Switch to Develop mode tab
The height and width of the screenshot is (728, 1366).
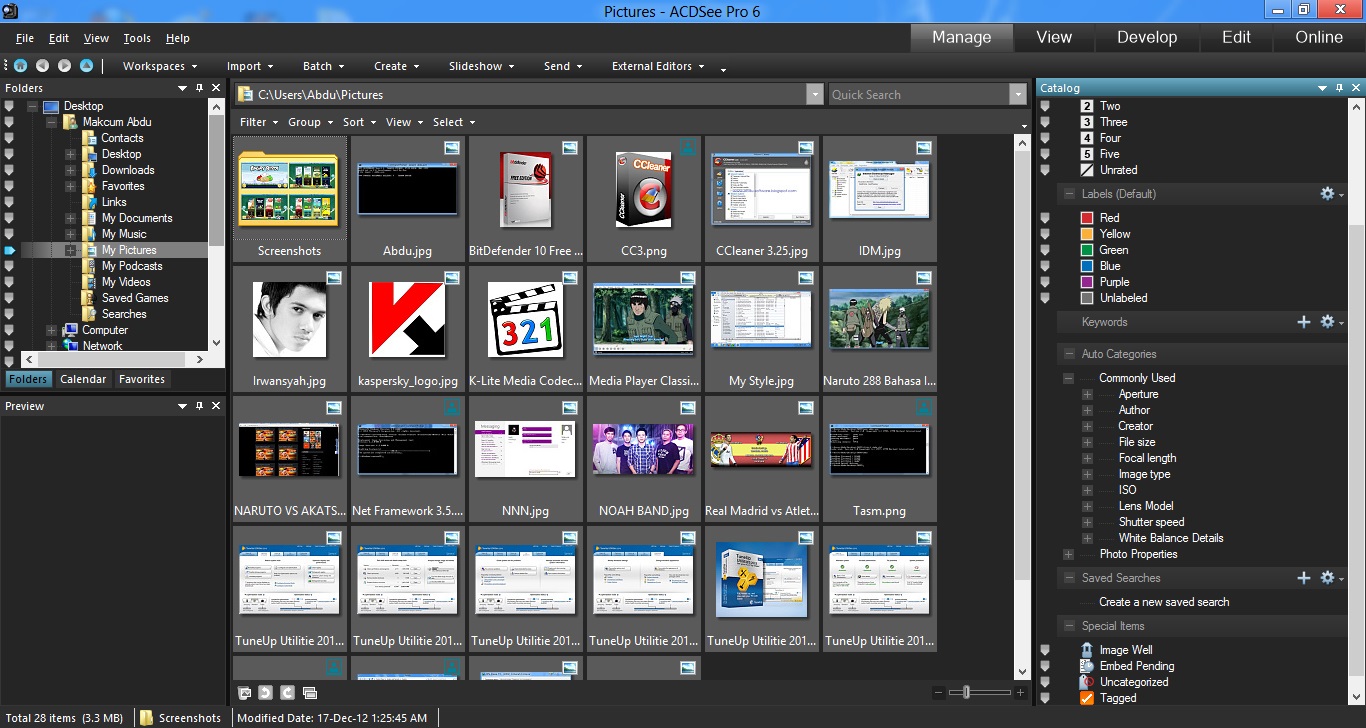(x=1147, y=37)
